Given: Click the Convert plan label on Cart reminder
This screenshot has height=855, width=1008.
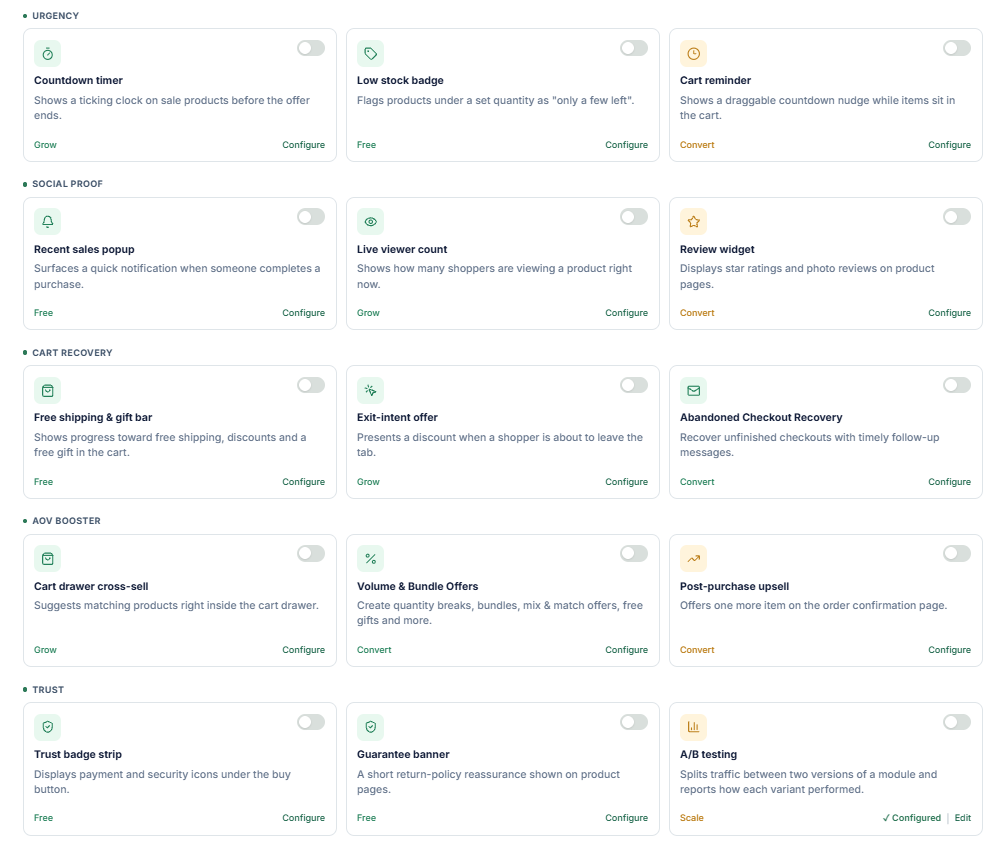Looking at the screenshot, I should coord(697,145).
